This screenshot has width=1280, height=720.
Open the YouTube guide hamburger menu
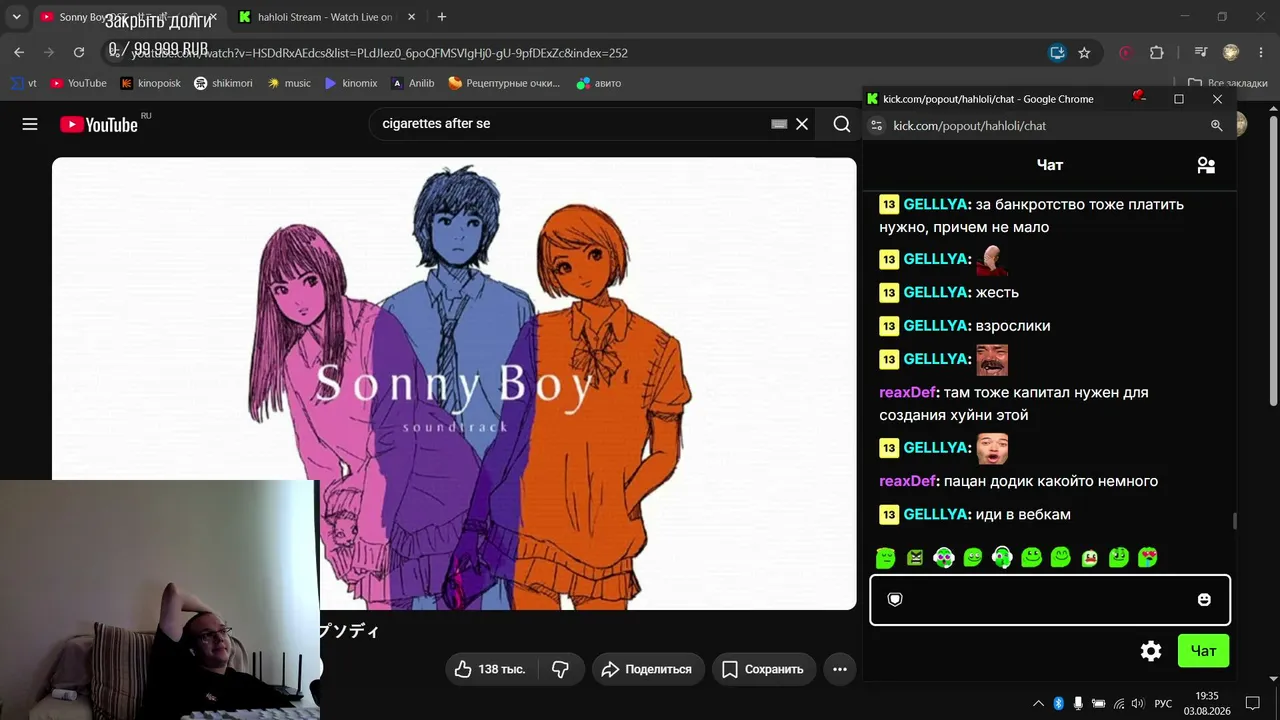point(30,124)
